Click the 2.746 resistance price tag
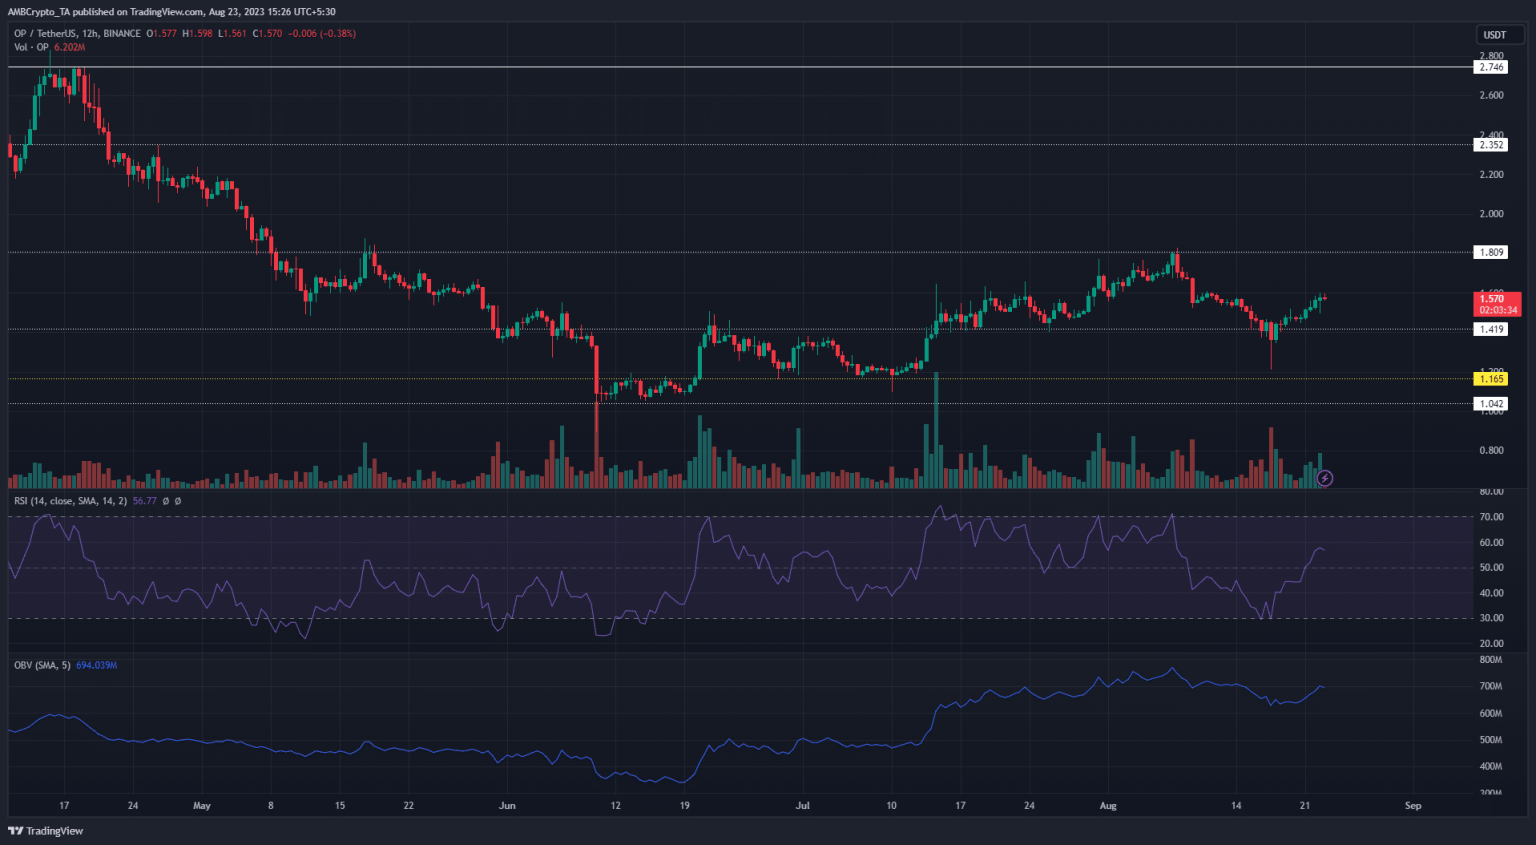The height and width of the screenshot is (845, 1536). click(x=1491, y=67)
